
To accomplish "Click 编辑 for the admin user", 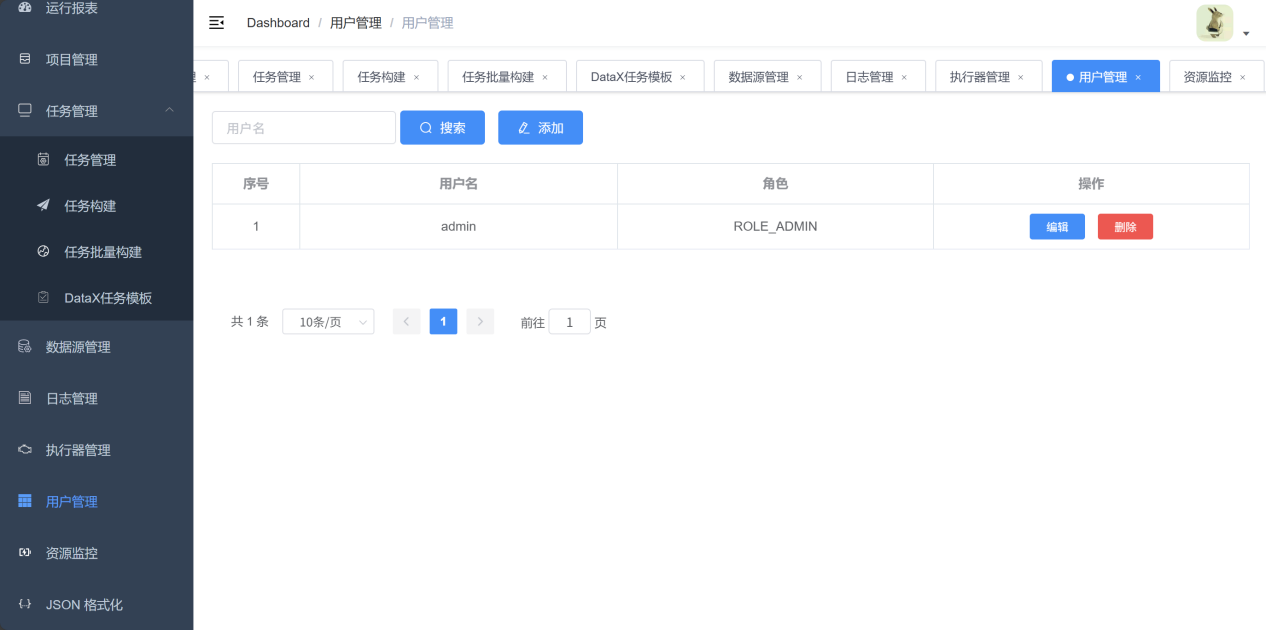I will (x=1057, y=227).
